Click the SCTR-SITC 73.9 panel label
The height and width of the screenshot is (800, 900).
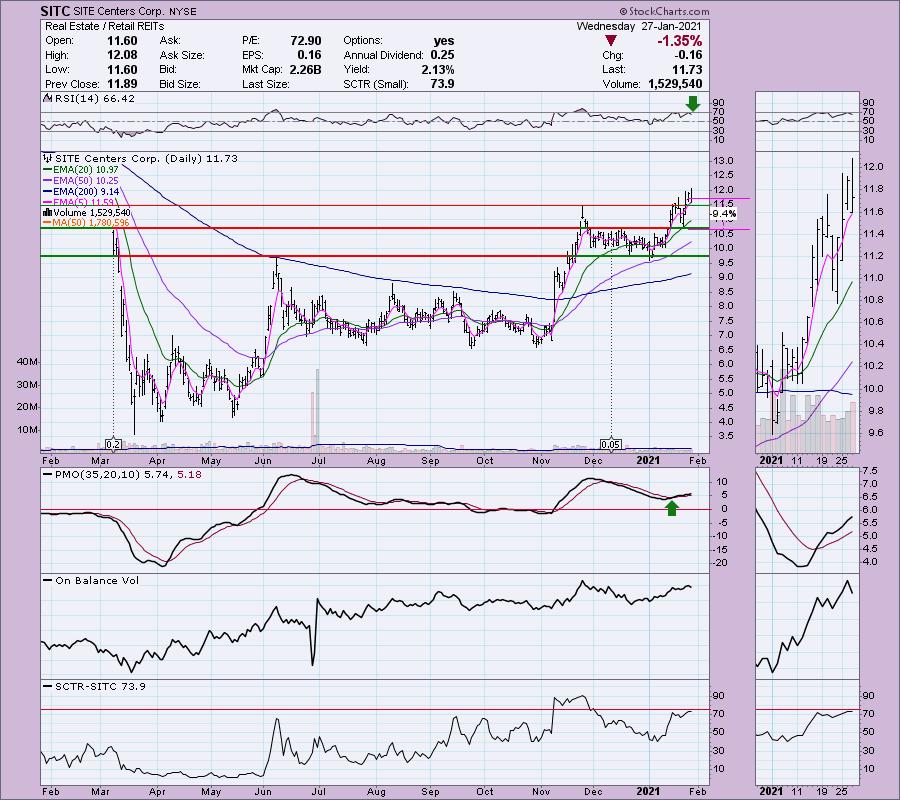pos(95,686)
